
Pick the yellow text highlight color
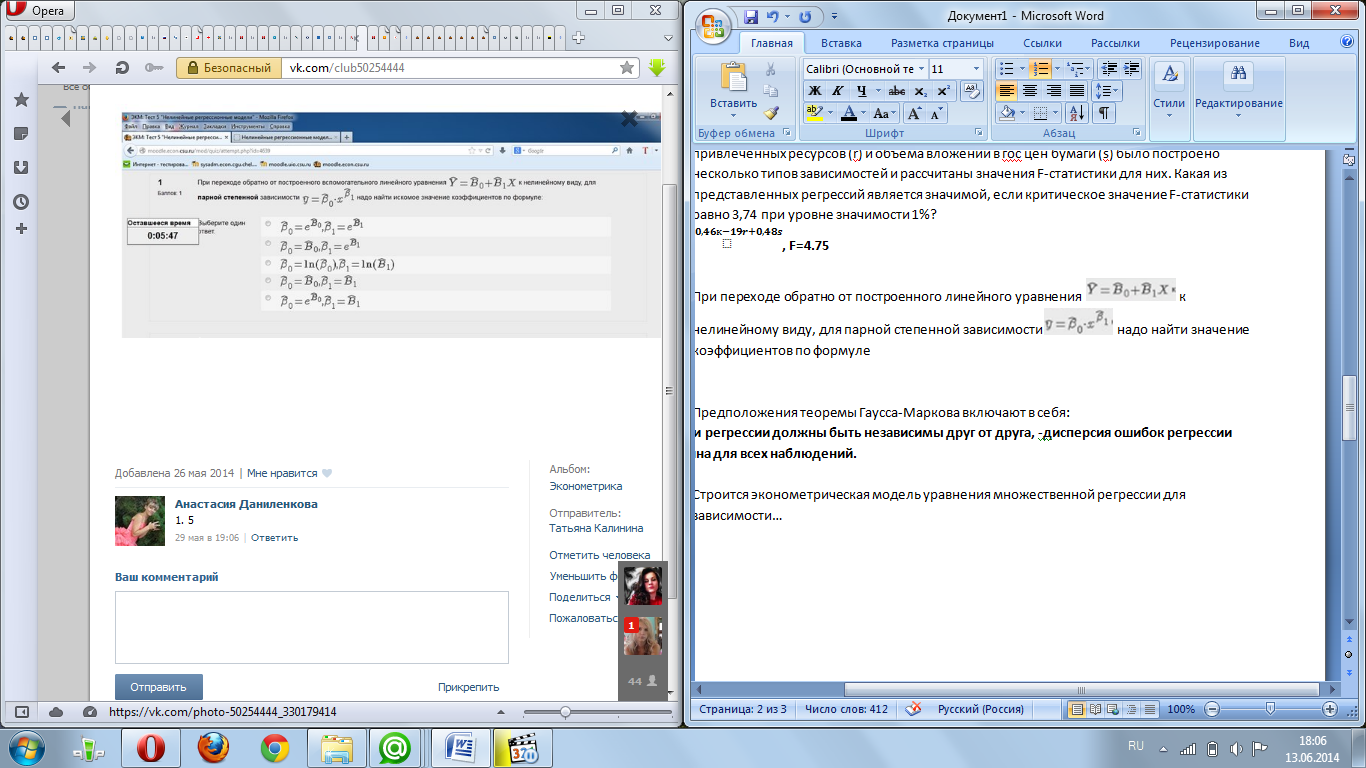pyautogui.click(x=815, y=113)
